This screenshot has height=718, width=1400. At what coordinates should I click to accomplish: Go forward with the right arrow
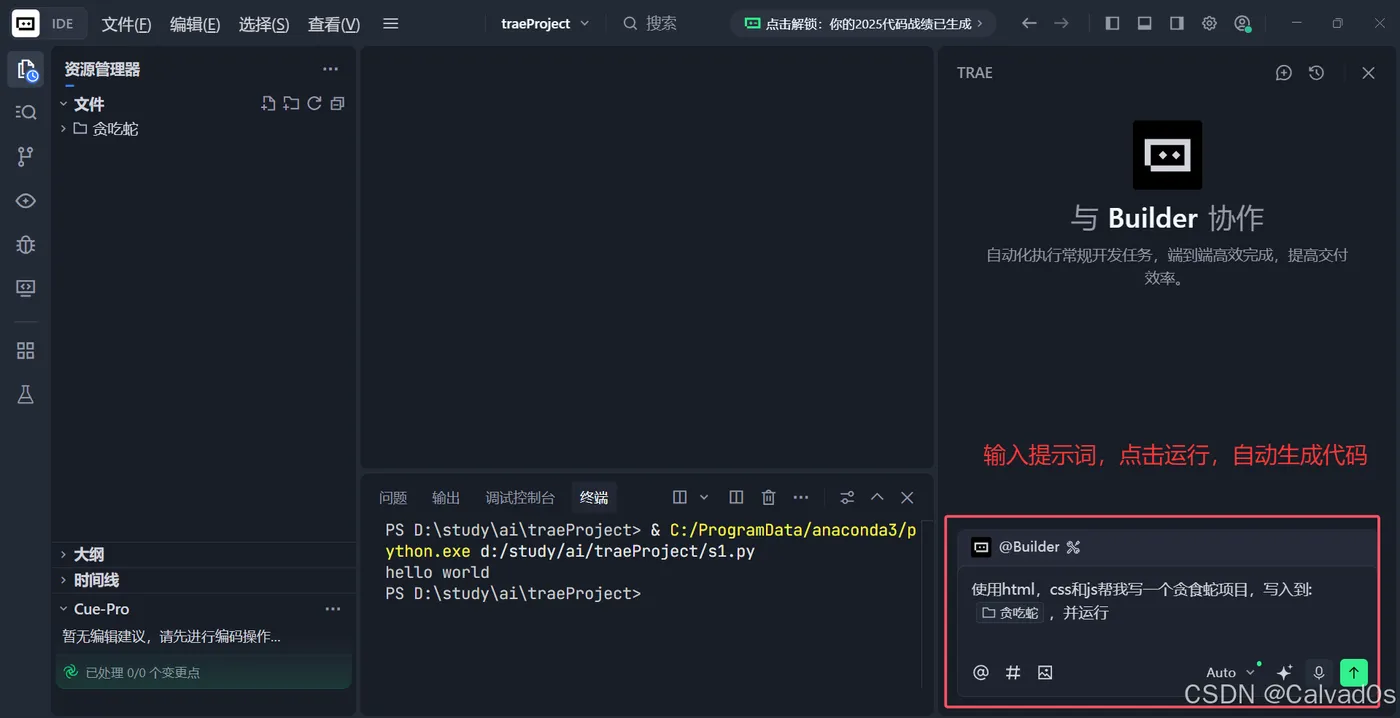click(1061, 23)
